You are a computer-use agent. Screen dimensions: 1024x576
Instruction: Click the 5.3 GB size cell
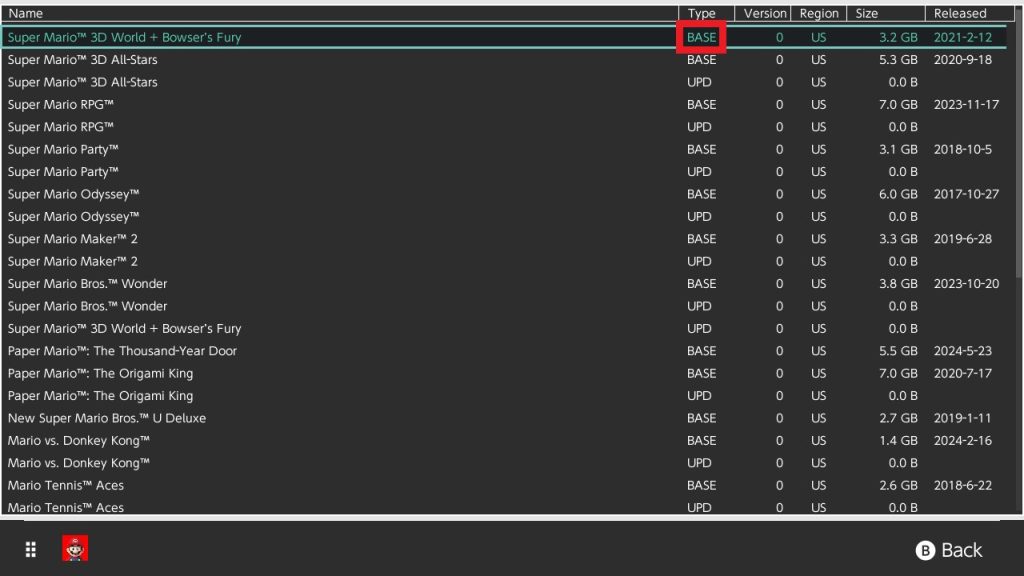pos(898,59)
